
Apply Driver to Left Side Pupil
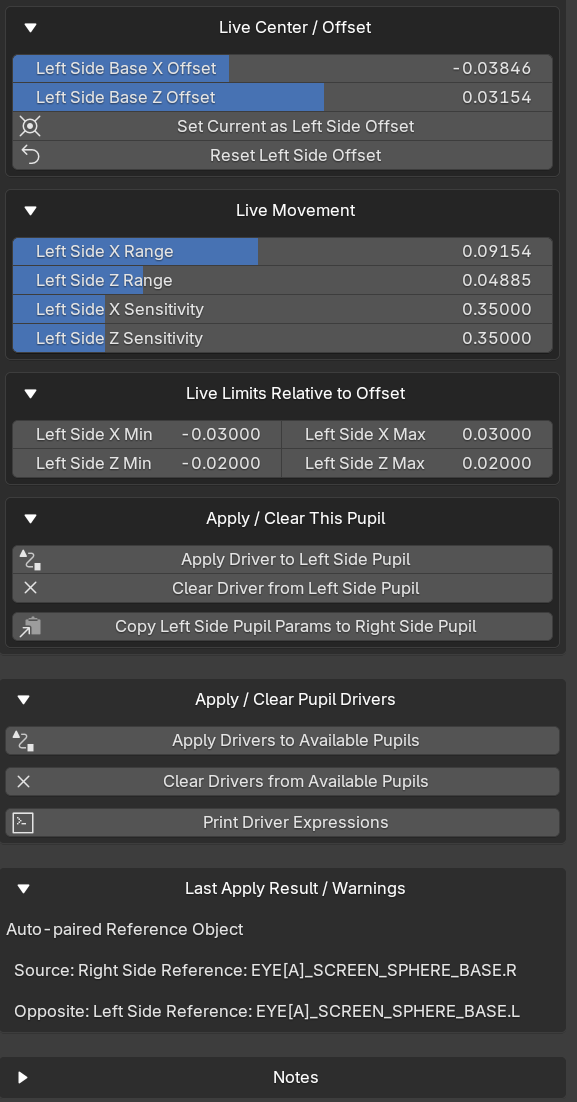pos(283,559)
